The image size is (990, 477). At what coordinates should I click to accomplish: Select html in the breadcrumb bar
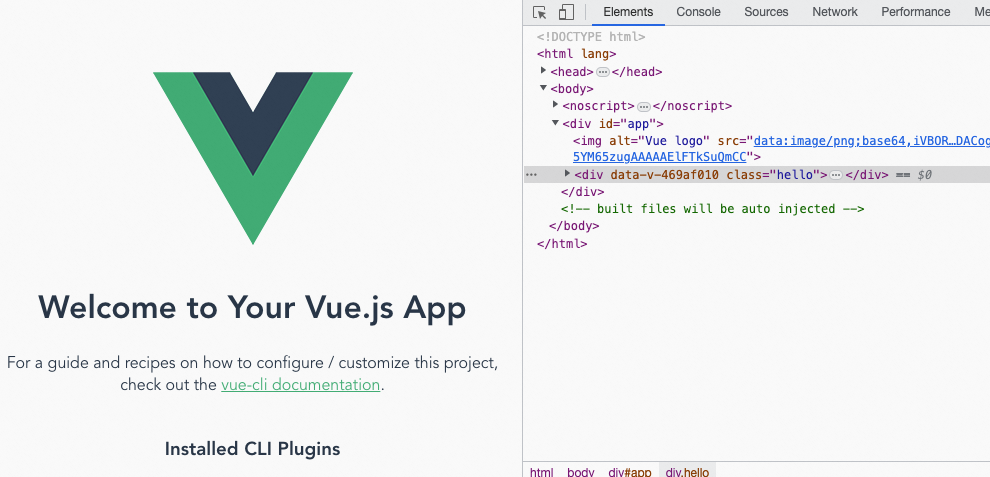[x=541, y=472]
